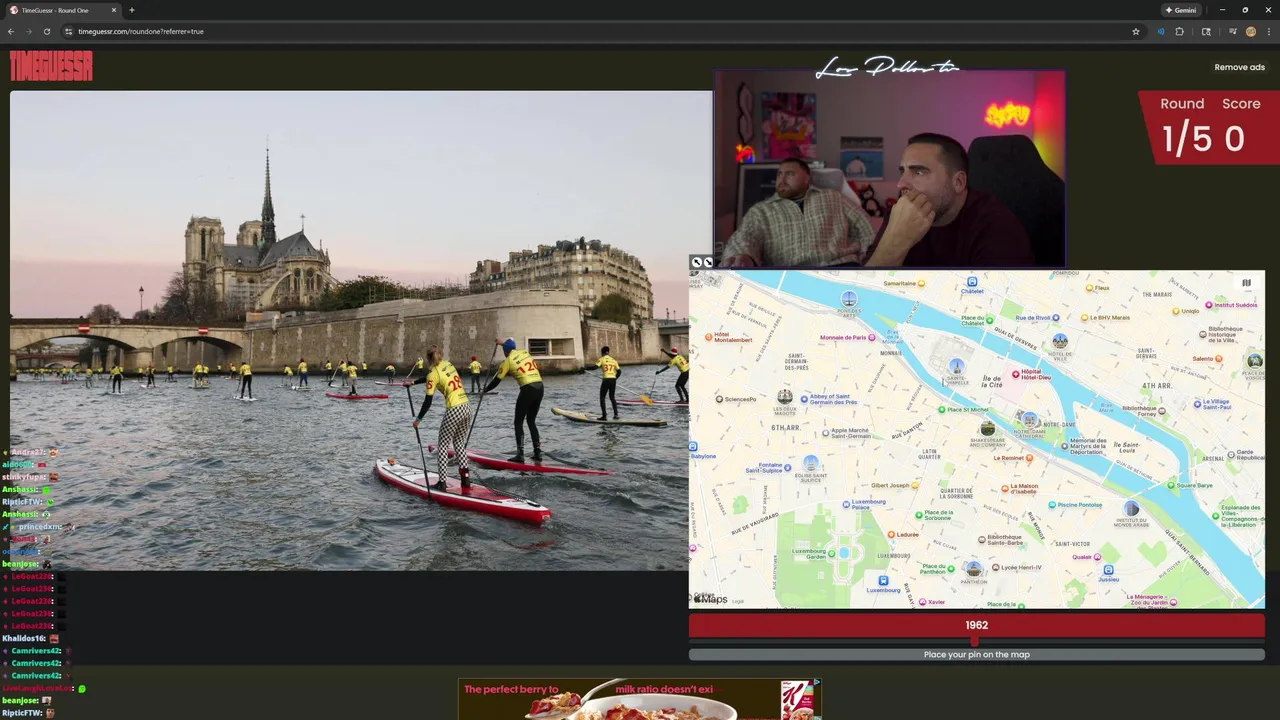Reload the TimeGuessr page
The height and width of the screenshot is (720, 1280).
click(x=46, y=31)
